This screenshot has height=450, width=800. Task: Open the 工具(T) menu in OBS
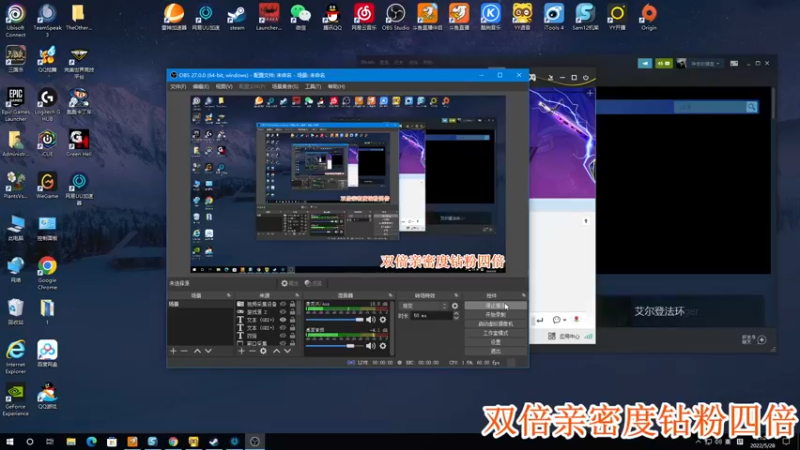click(313, 87)
